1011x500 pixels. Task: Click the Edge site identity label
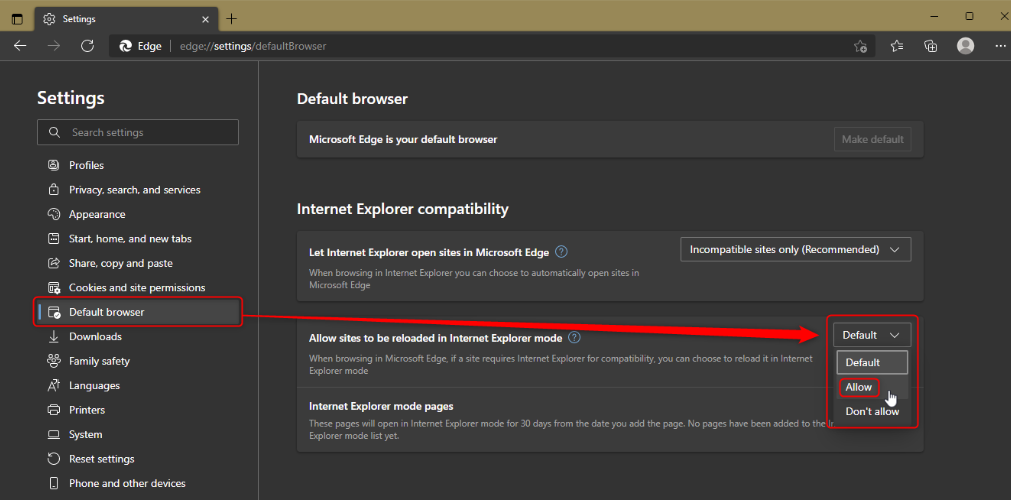140,46
